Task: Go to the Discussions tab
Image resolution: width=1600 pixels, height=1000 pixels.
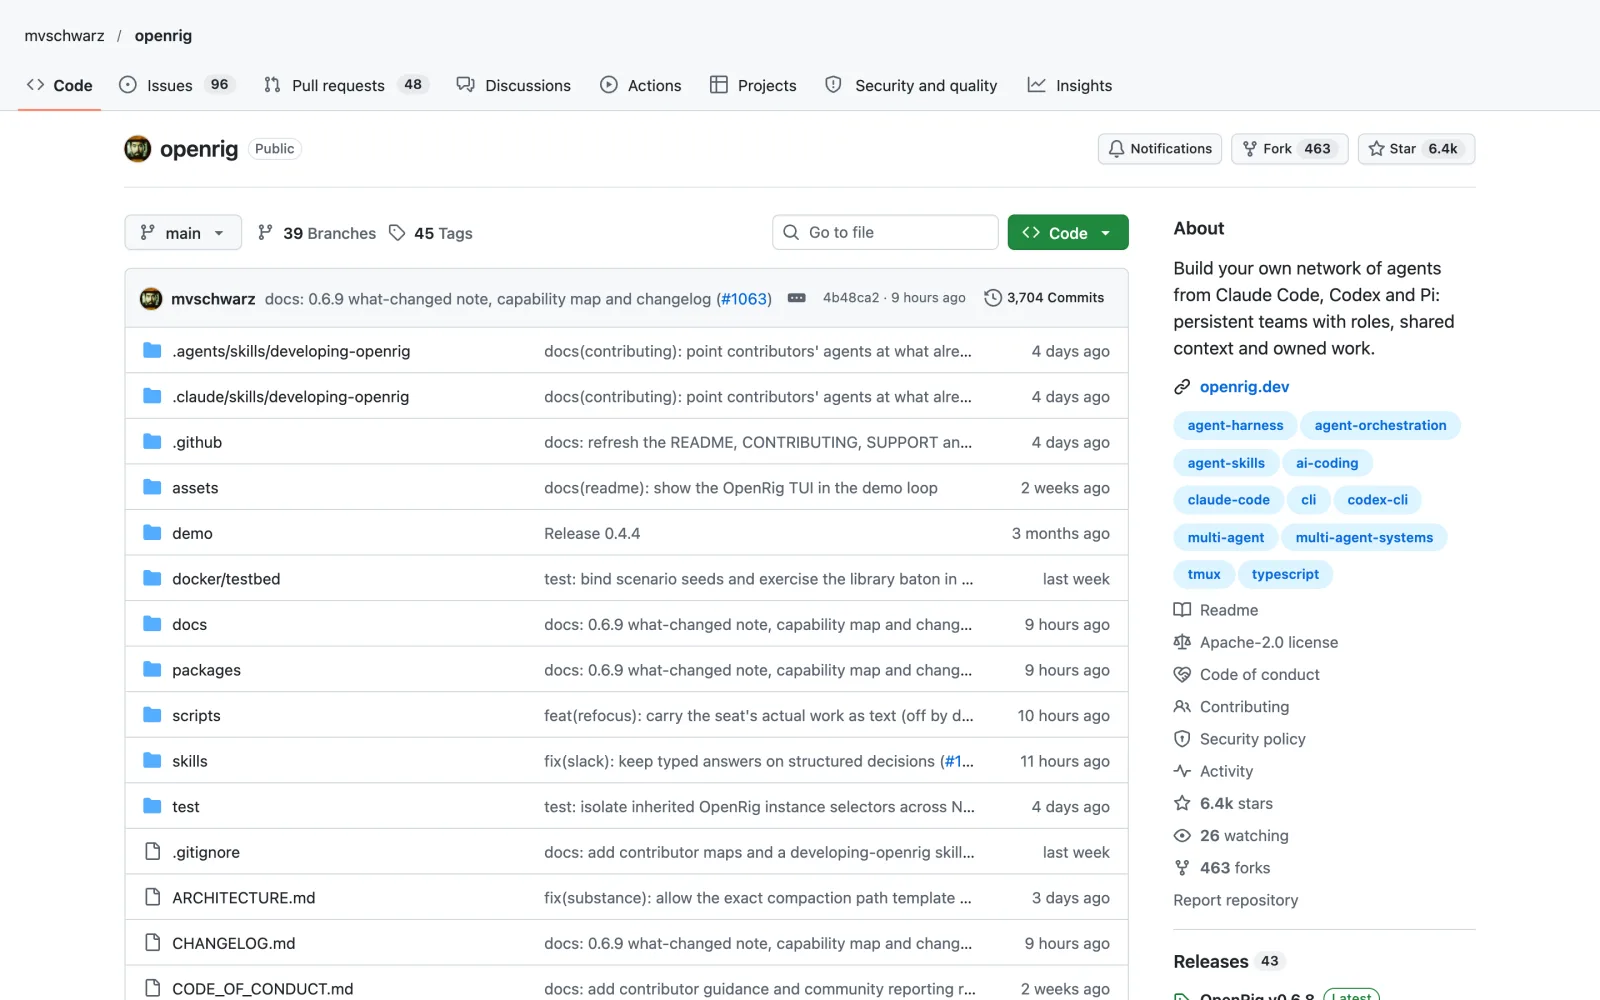Action: click(514, 85)
